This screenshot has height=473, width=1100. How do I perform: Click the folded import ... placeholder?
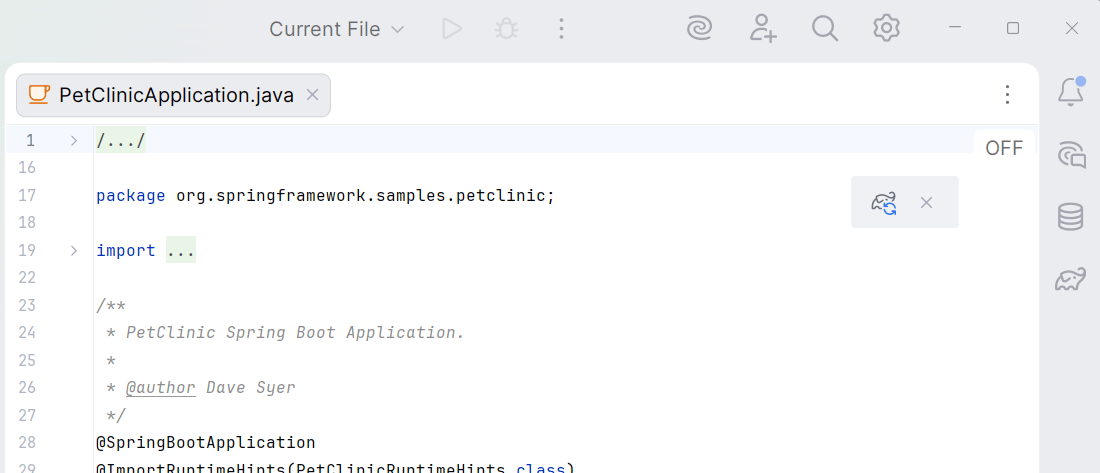181,251
